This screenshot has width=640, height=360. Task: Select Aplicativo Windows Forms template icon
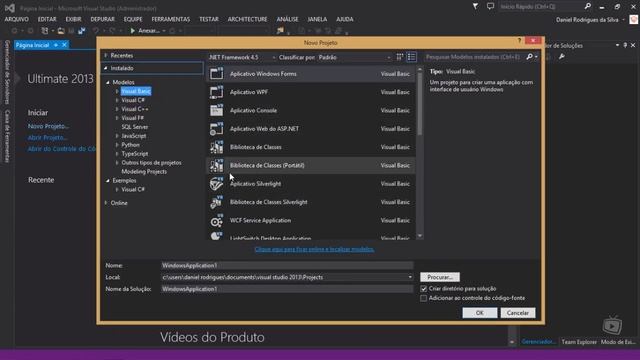click(216, 73)
